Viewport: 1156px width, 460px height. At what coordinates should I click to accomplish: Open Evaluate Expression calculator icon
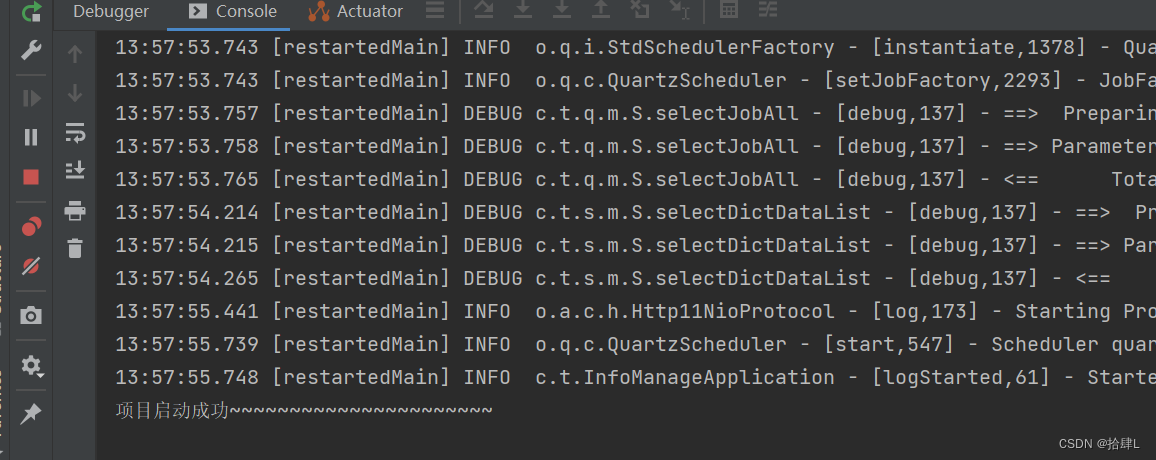728,10
